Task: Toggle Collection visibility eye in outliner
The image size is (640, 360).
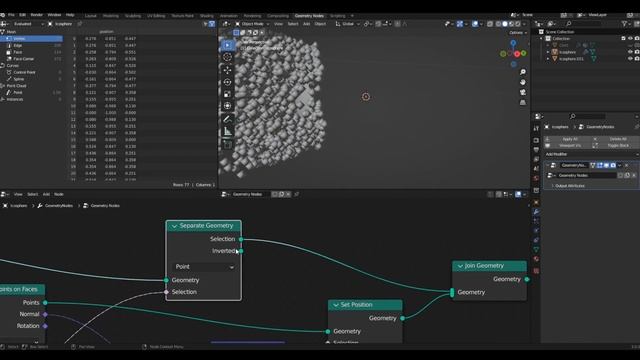Action: click(x=630, y=38)
